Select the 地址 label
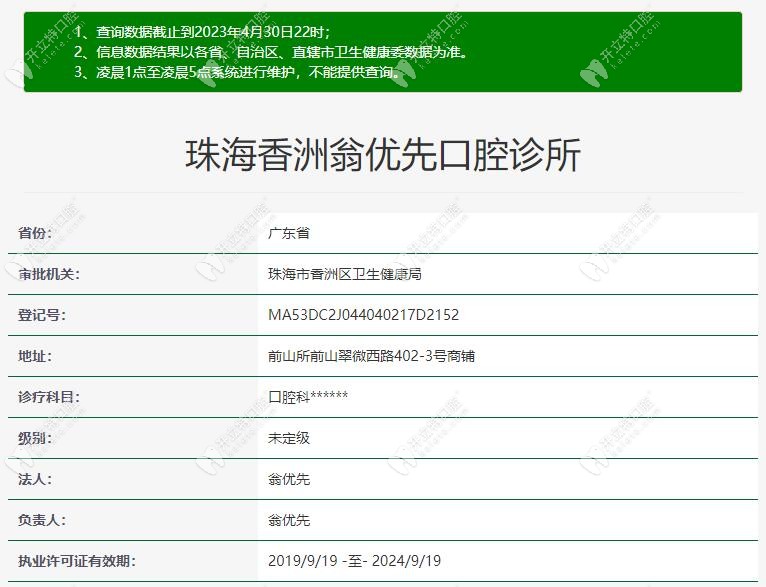The height and width of the screenshot is (587, 766). pos(35,356)
